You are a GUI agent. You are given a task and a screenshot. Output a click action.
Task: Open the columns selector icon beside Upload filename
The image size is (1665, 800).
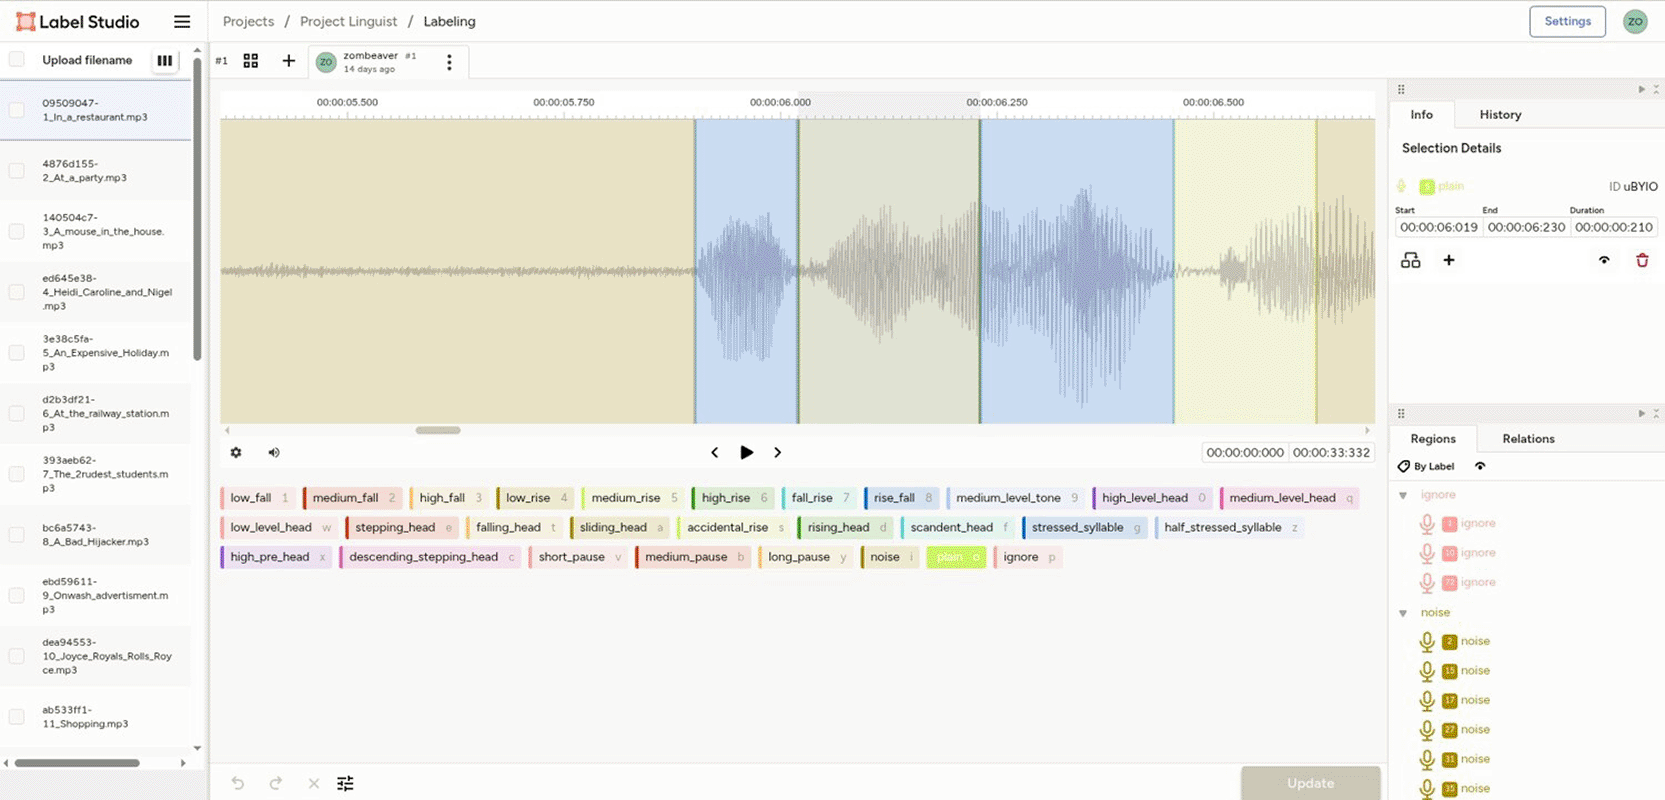[x=165, y=60]
